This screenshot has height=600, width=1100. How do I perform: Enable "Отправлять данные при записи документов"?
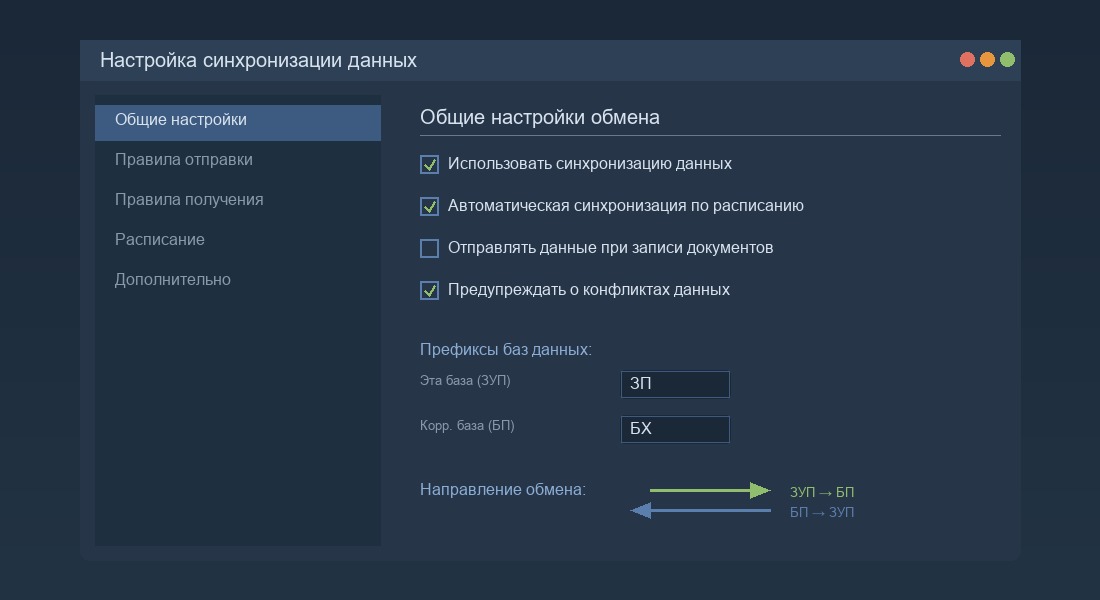(x=429, y=248)
